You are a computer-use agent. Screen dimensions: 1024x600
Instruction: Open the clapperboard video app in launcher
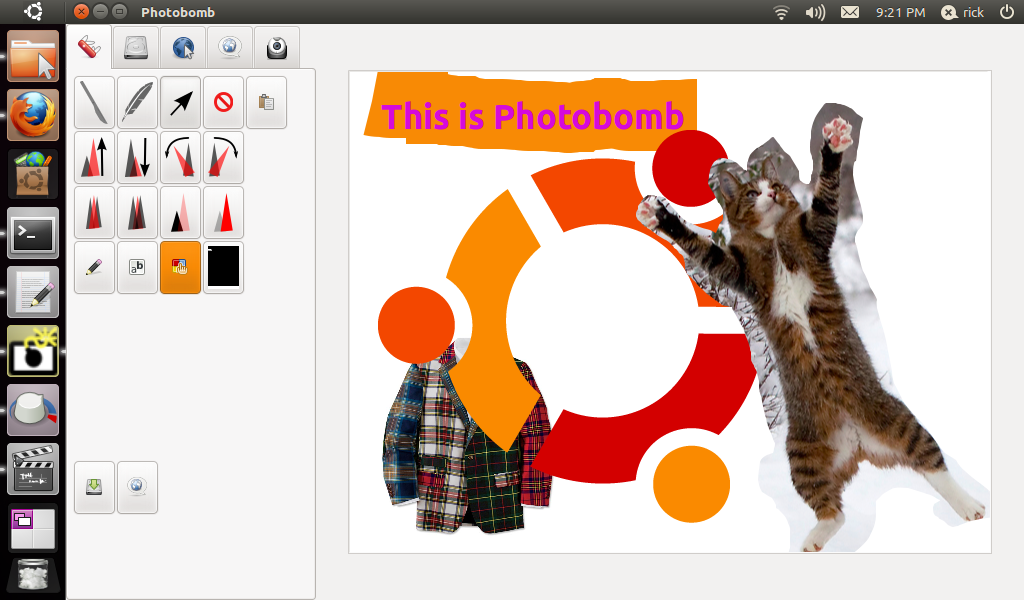click(x=33, y=469)
